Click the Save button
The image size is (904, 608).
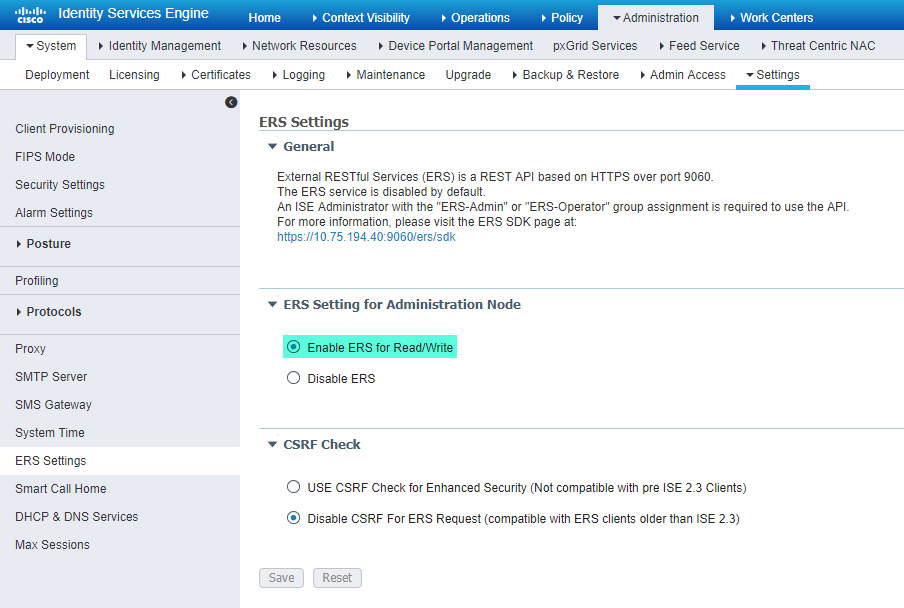[281, 577]
